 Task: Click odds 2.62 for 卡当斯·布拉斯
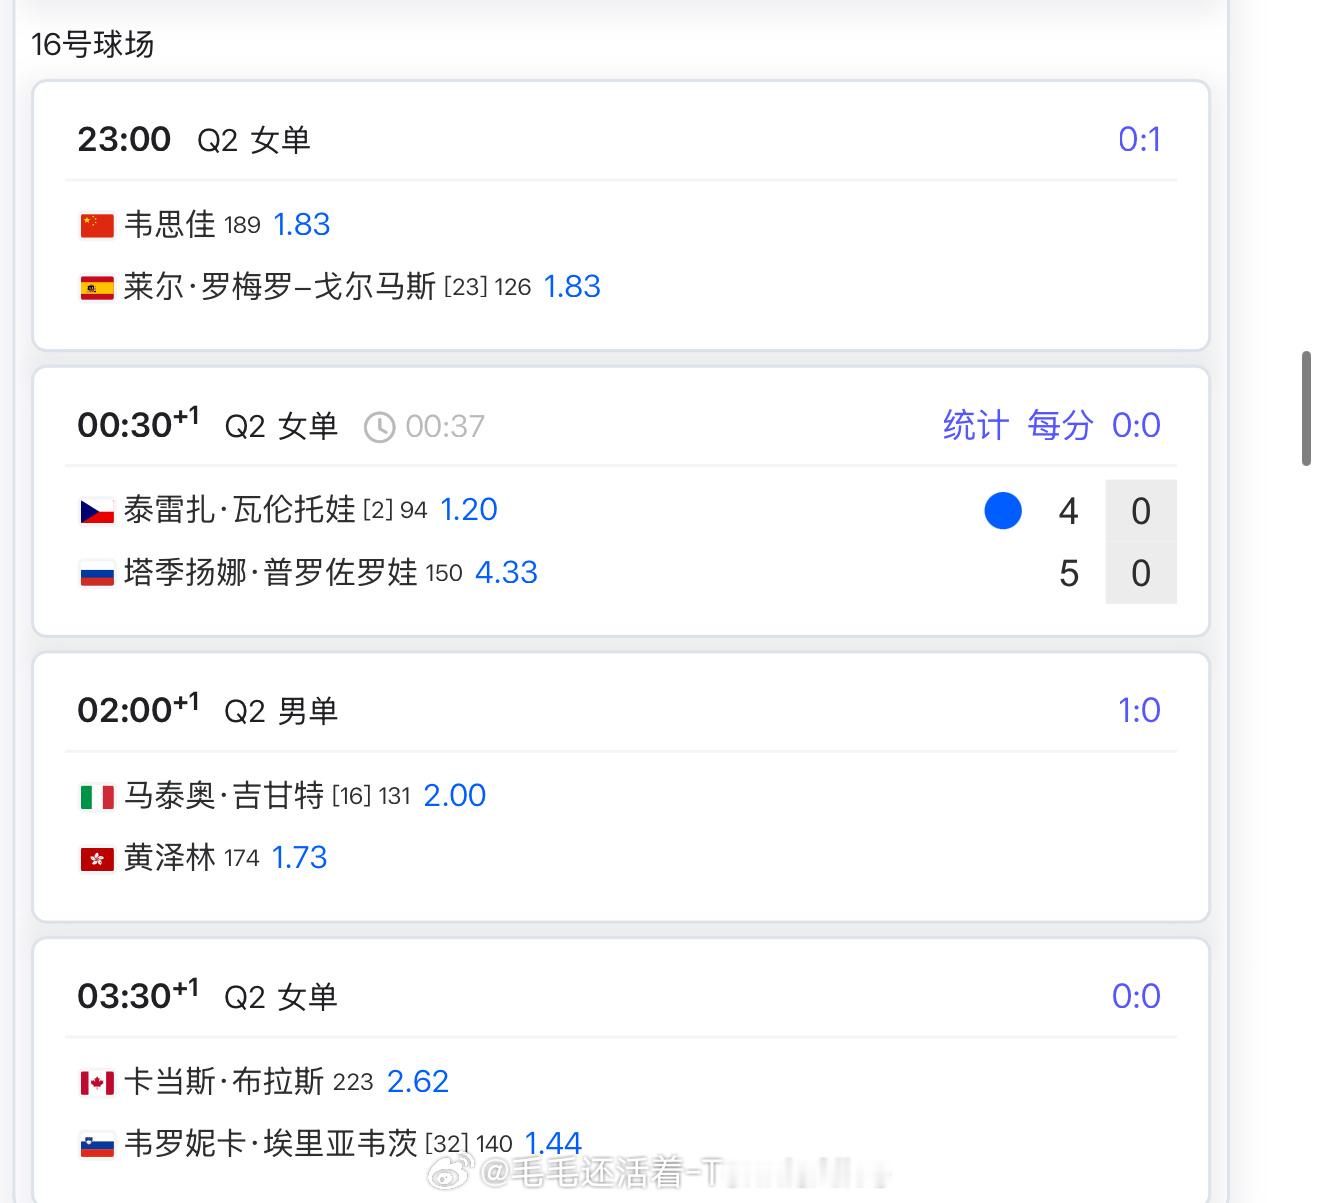coord(417,1081)
